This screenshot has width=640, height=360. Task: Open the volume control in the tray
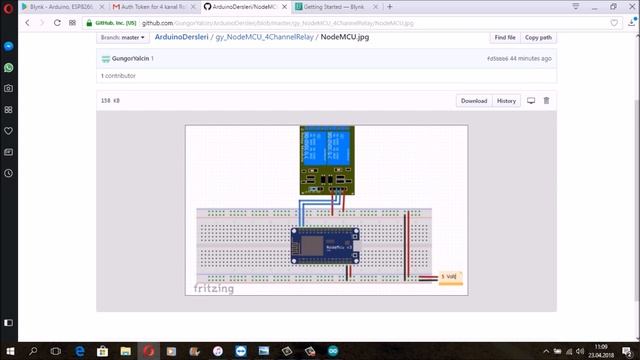pyautogui.click(x=580, y=351)
